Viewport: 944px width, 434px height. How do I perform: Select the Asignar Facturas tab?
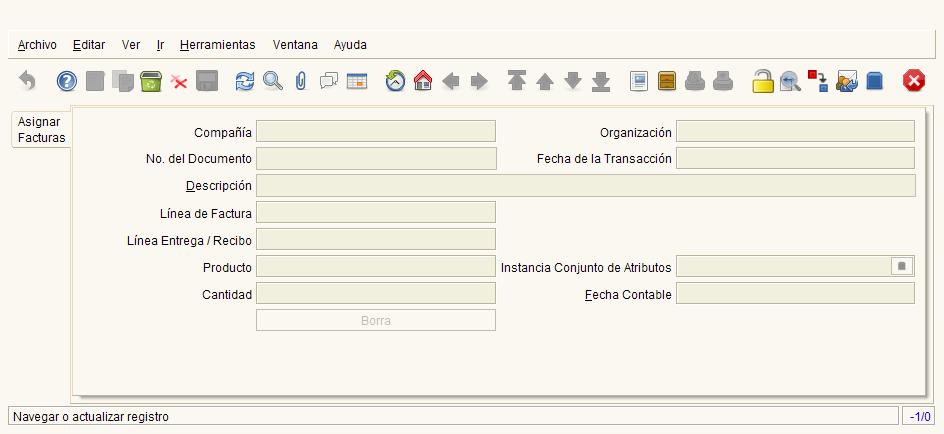pos(42,130)
